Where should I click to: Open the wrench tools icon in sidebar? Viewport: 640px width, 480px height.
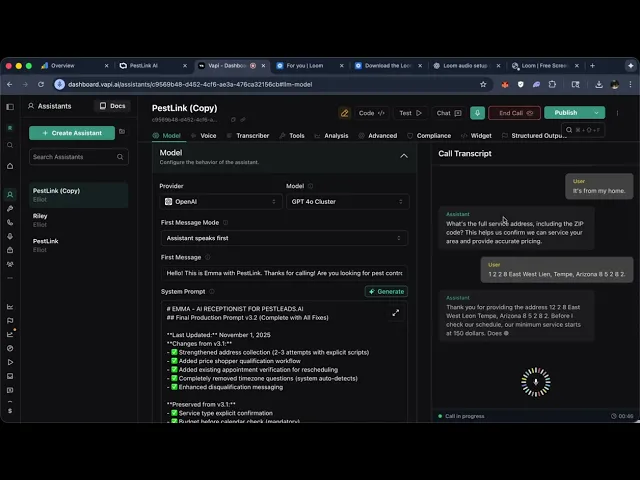click(x=10, y=209)
